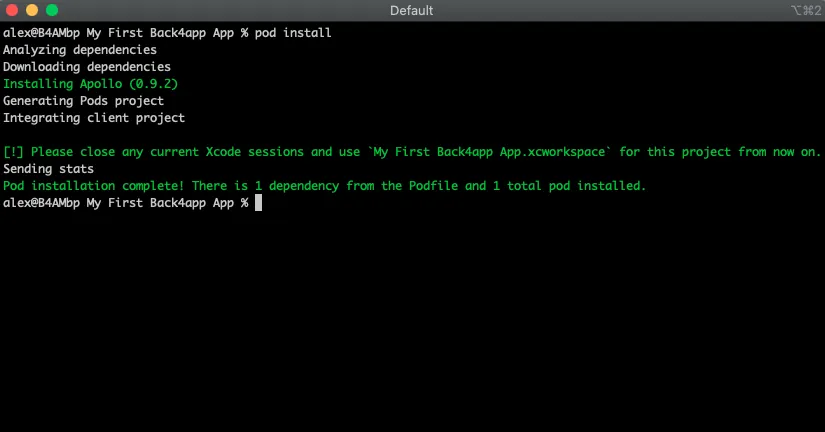This screenshot has width=825, height=432.
Task: Minimize the terminal using the yellow button
Action: [32, 10]
